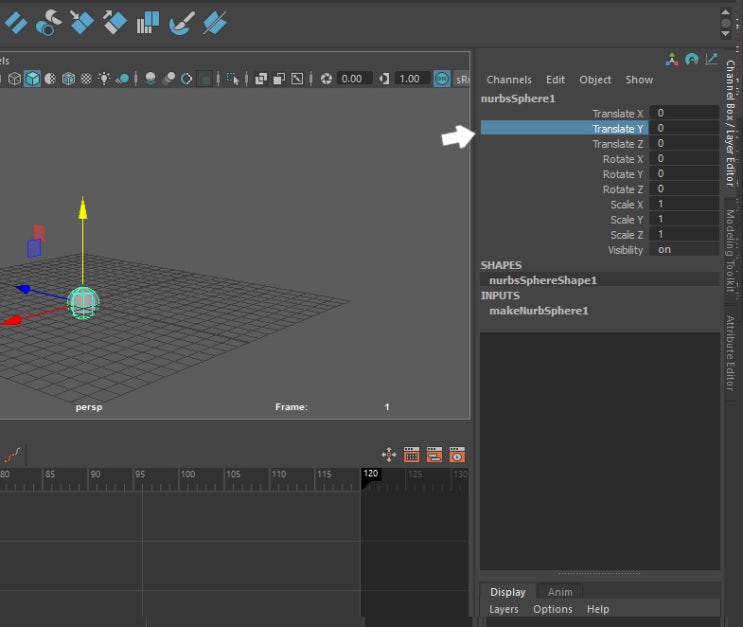Select the highlighted Translate Y channel
This screenshot has width=743, height=627.
click(564, 128)
